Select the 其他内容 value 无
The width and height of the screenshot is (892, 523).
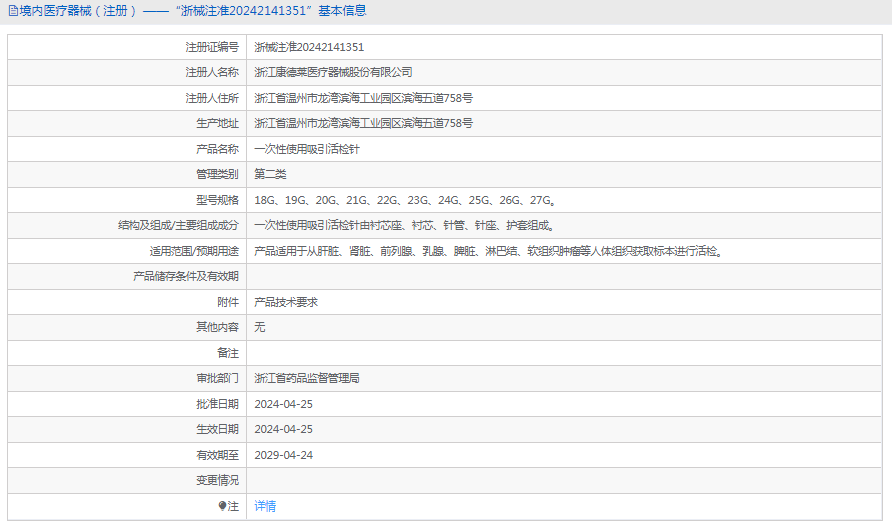[259, 327]
